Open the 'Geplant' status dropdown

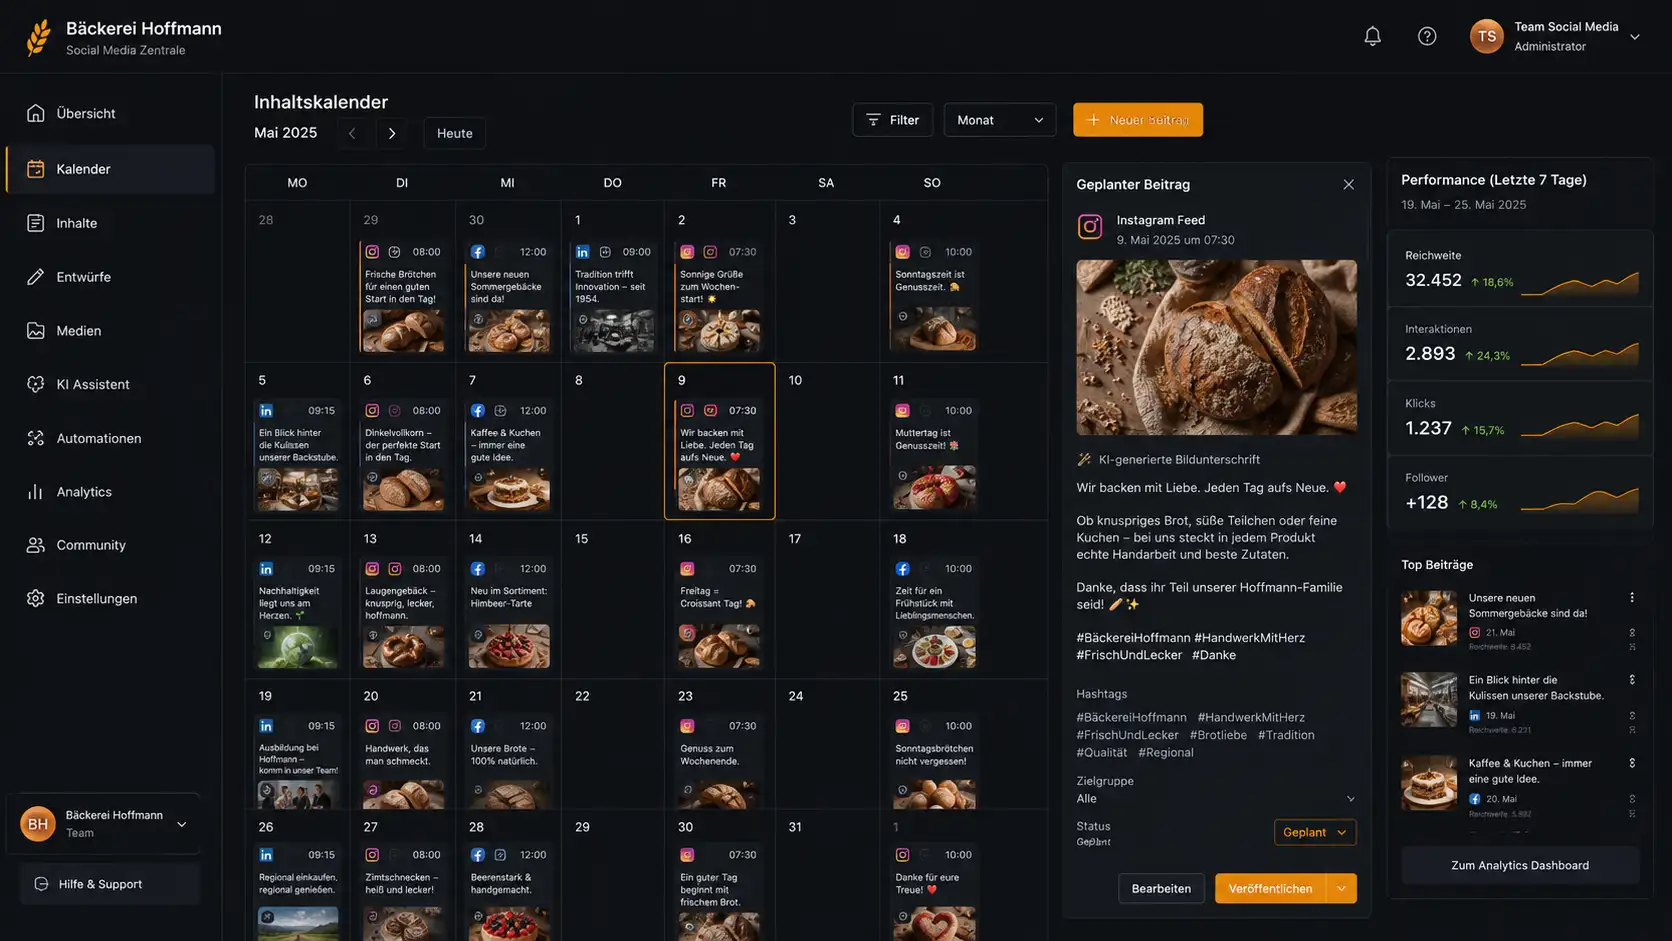tap(1315, 832)
